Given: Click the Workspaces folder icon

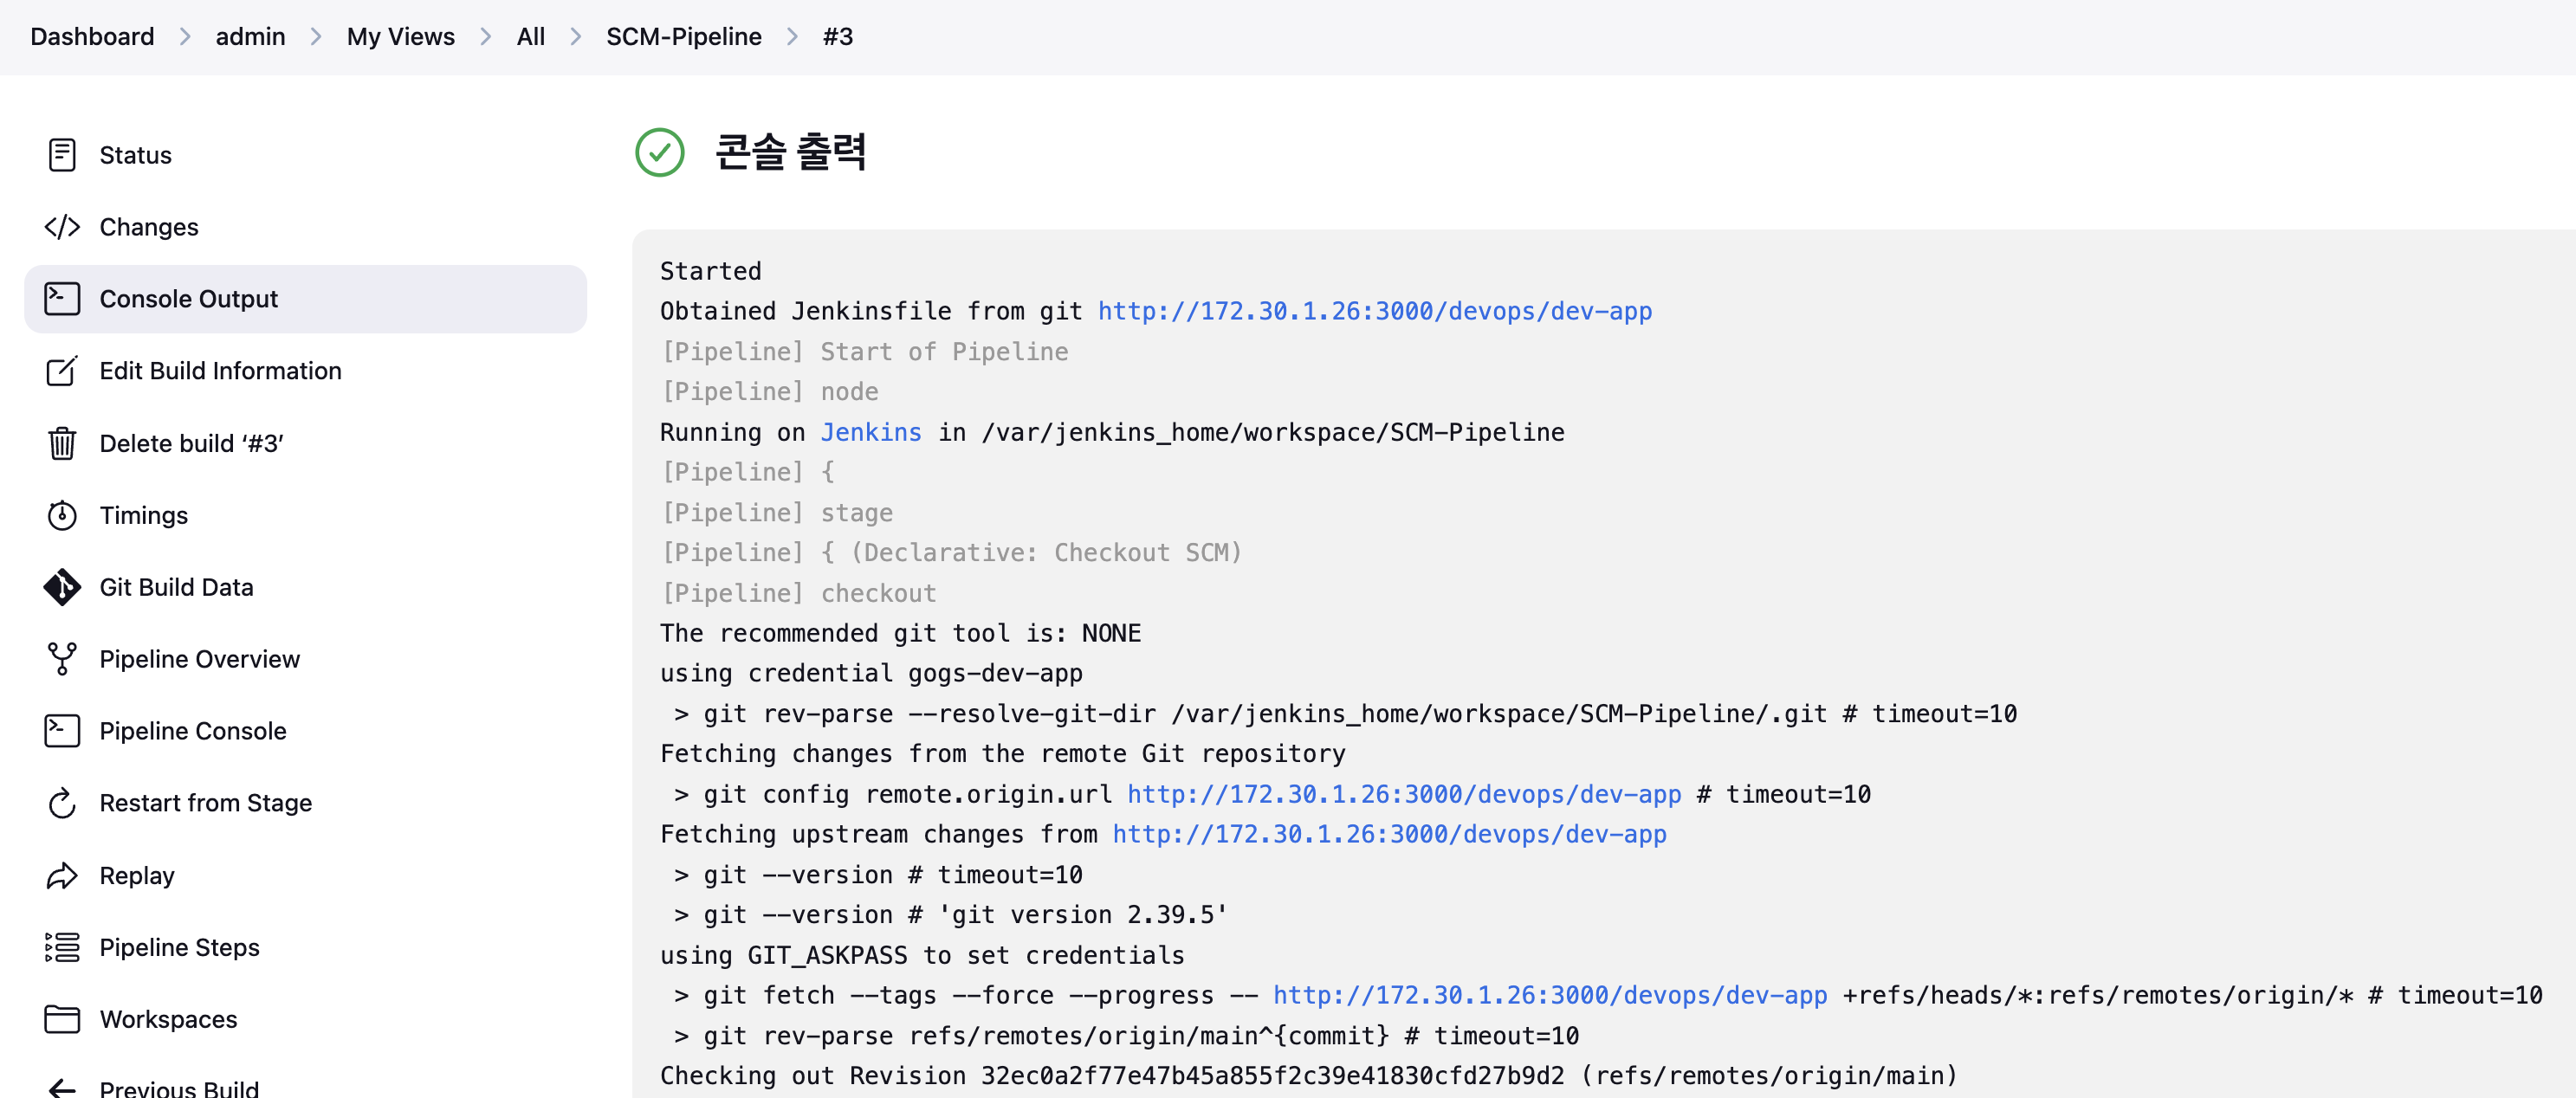Looking at the screenshot, I should [x=62, y=1019].
